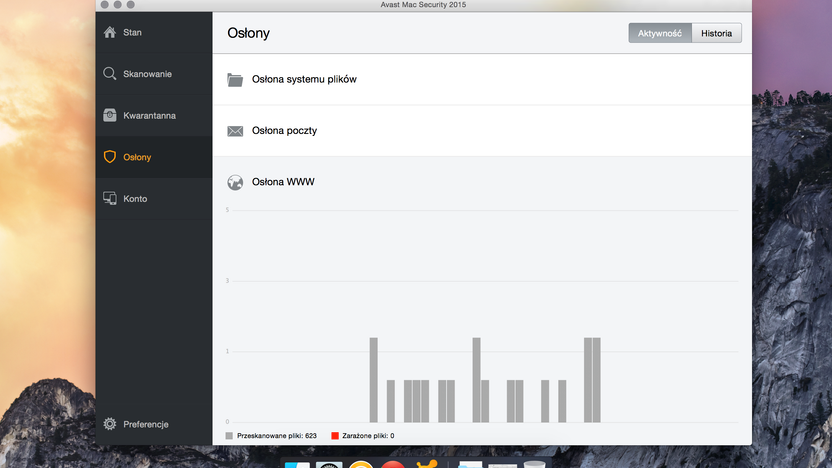
Task: Select Stan in the sidebar
Action: (154, 32)
